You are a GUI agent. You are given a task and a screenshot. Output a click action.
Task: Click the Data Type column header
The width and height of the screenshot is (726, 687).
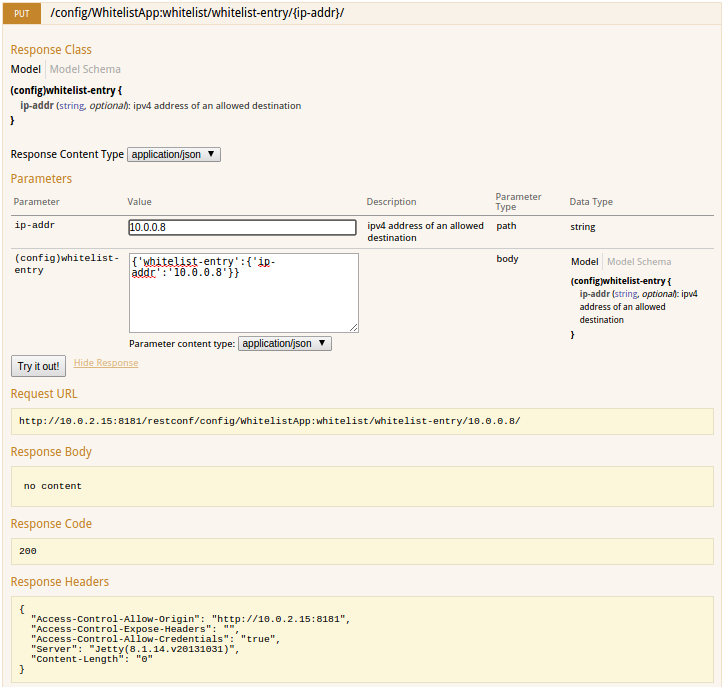tap(591, 202)
